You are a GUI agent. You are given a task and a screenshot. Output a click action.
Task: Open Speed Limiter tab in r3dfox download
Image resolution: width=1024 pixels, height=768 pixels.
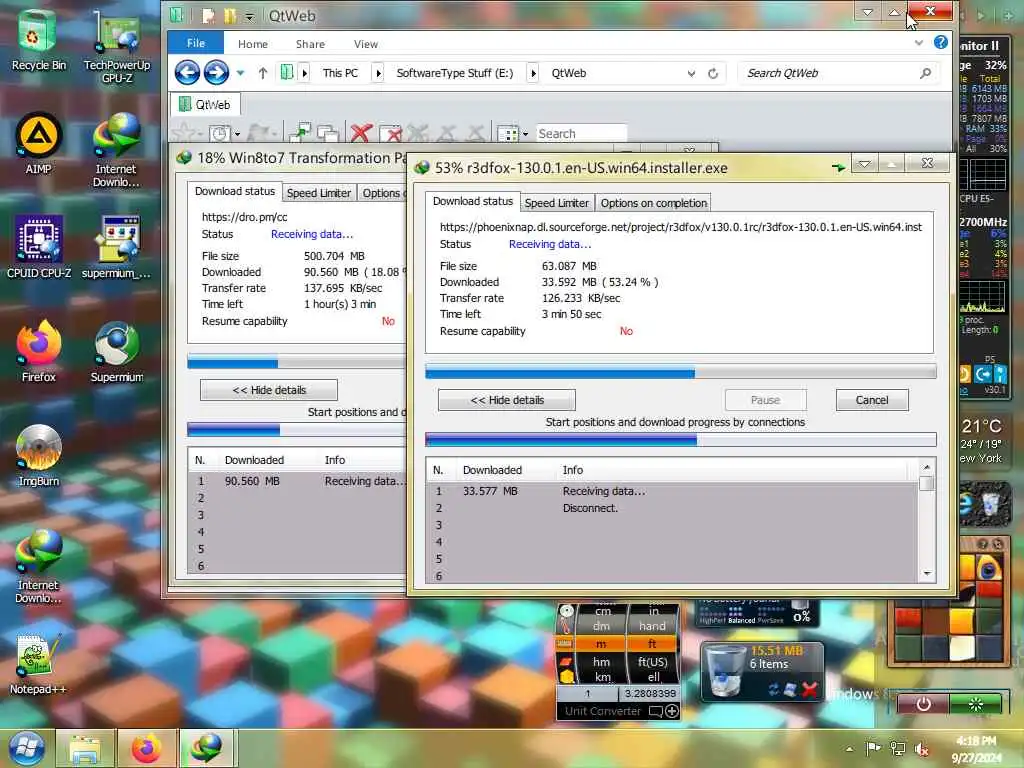(x=556, y=203)
